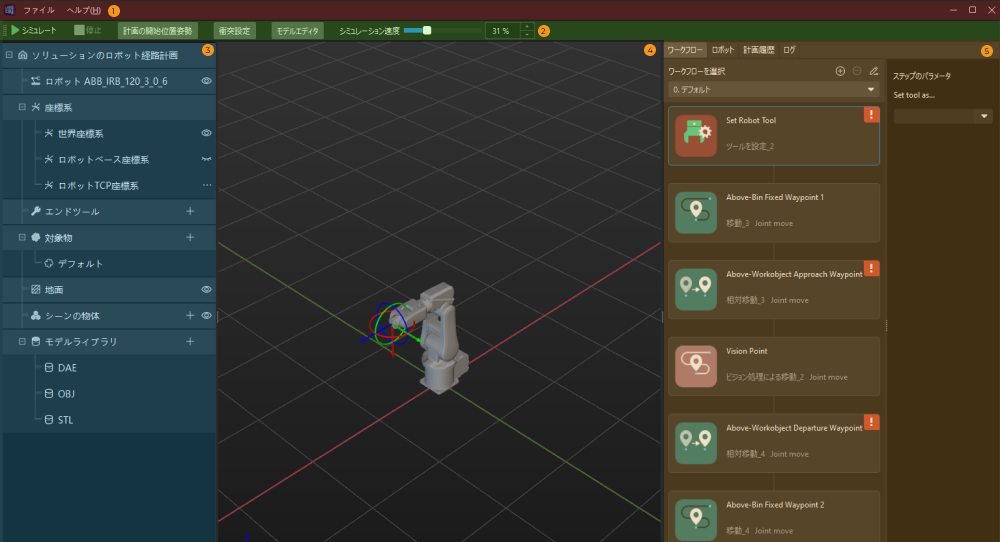Switch to the ロボット tab
The image size is (1000, 542).
click(x=723, y=50)
